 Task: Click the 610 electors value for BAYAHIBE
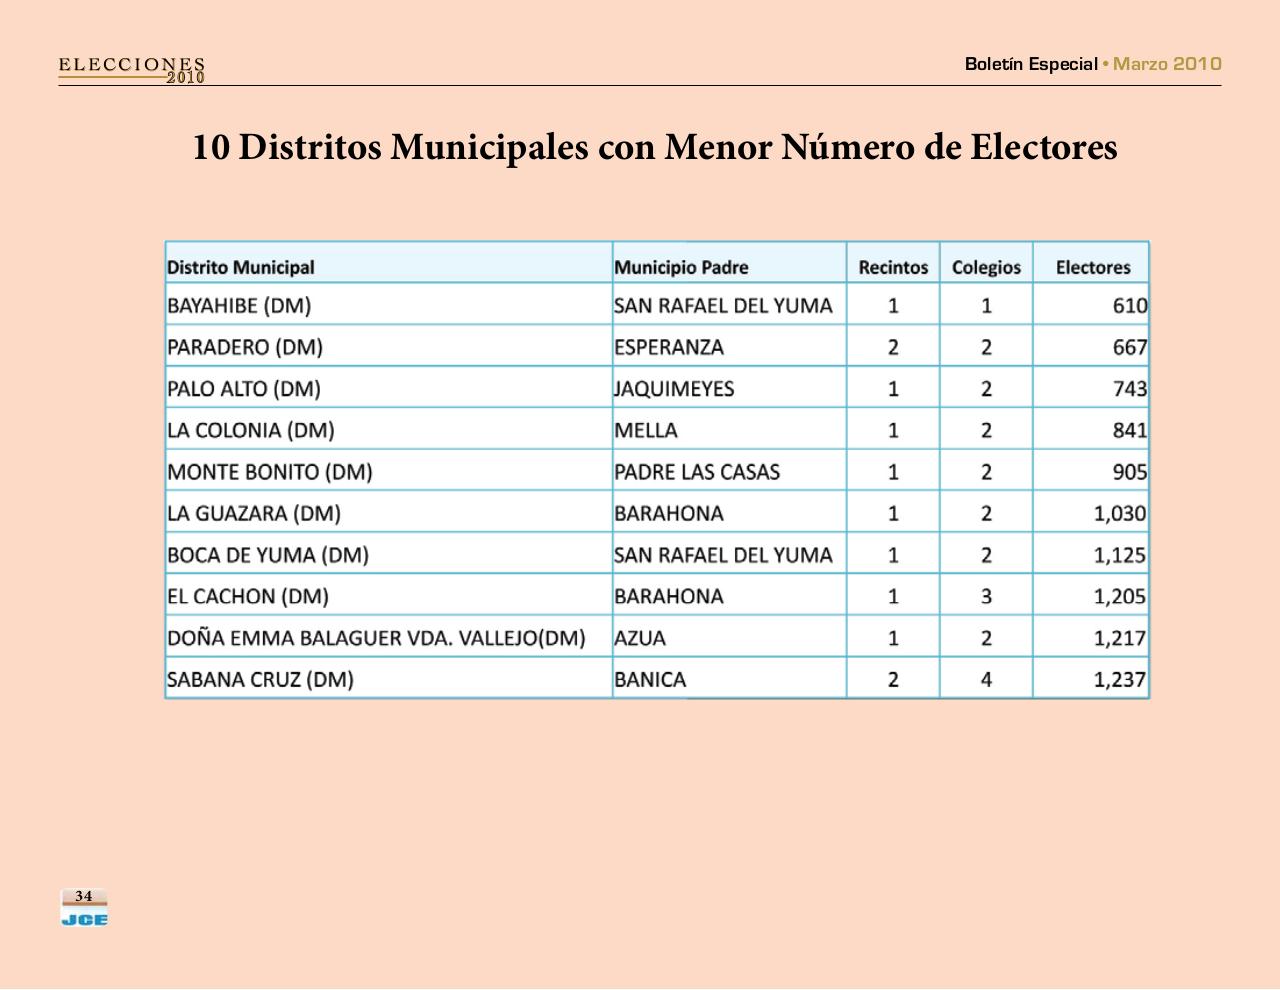[x=1131, y=305]
